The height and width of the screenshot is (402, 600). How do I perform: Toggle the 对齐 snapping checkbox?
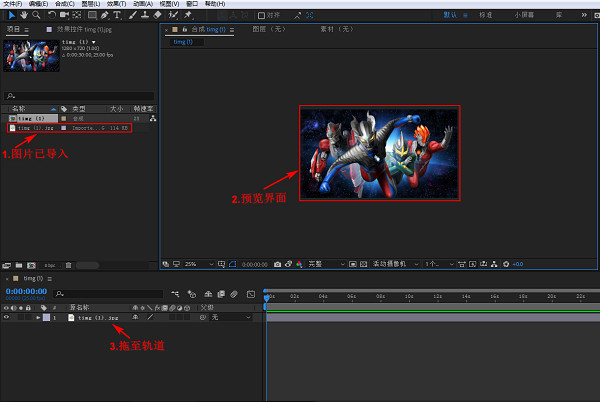point(262,15)
